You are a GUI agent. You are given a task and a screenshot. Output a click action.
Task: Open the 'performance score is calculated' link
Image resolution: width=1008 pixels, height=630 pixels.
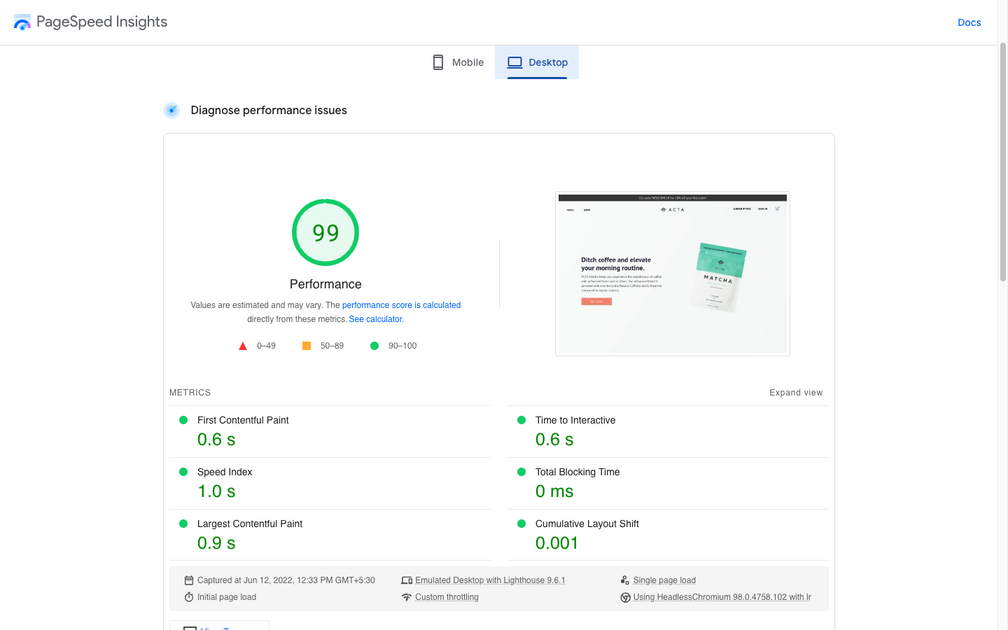coord(401,305)
